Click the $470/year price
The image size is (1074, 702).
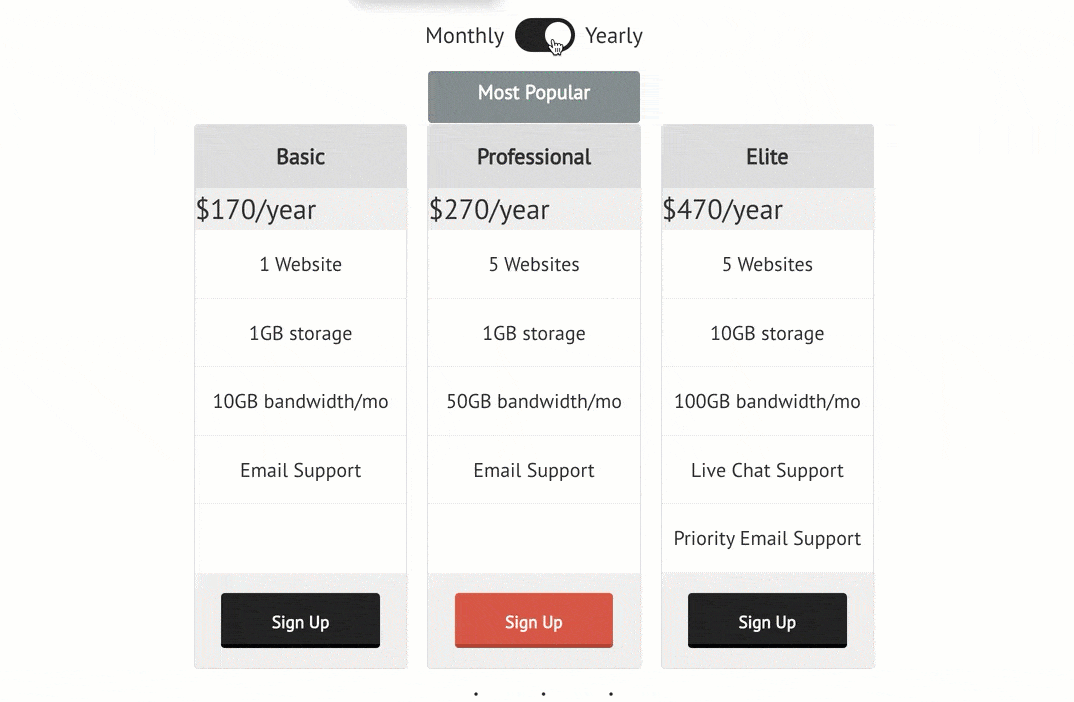coord(722,210)
